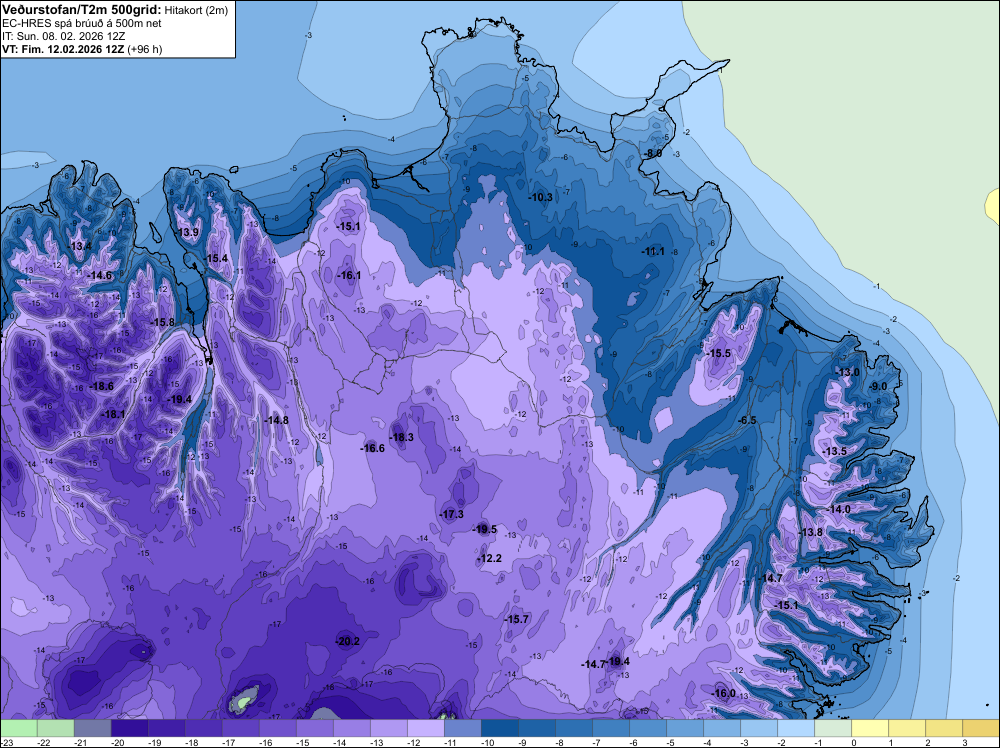Click the -16.0 temperature value
1000x748 pixels.
pos(724,693)
